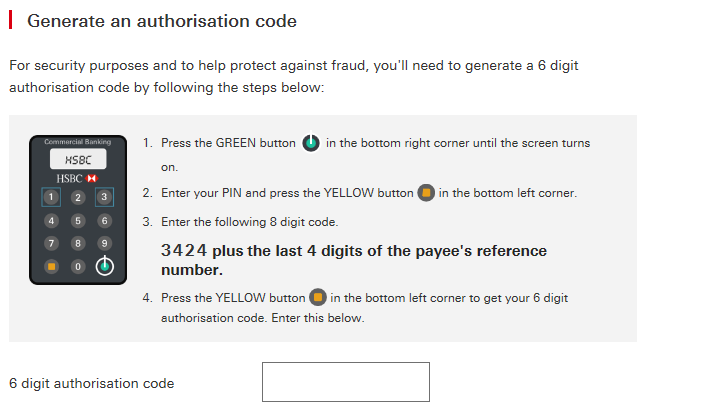Click key 3 on the device keypad
Viewport: 722px width, 410px height.
[105, 197]
